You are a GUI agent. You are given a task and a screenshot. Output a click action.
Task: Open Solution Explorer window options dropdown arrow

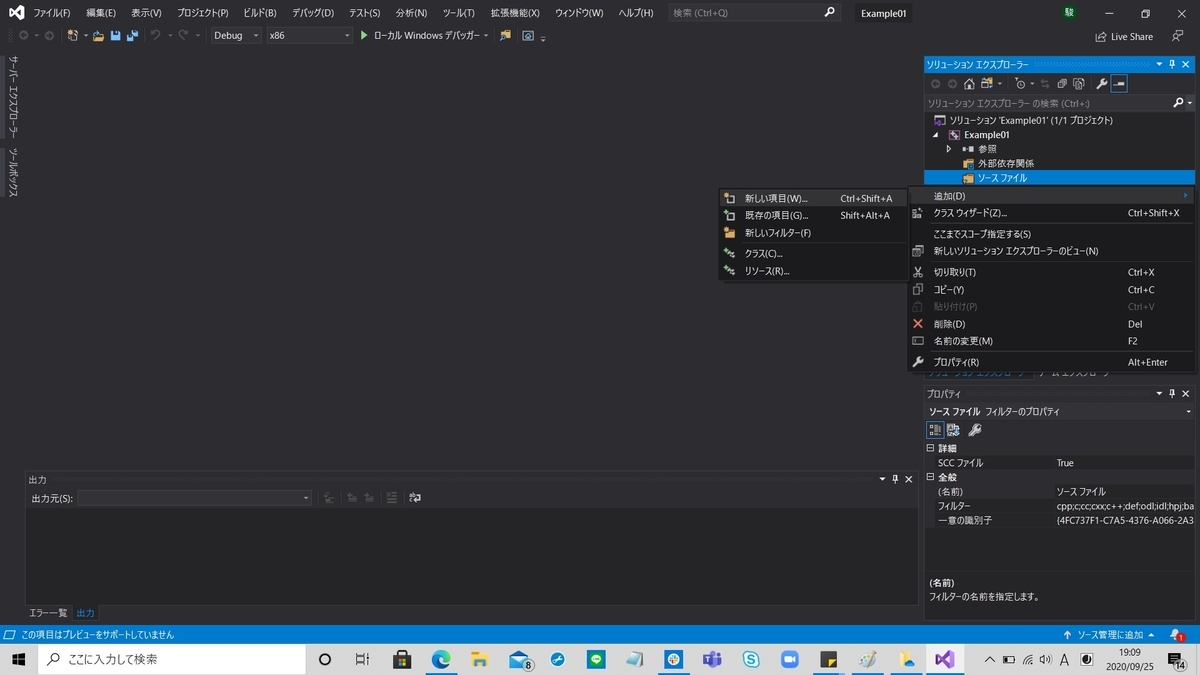tap(1160, 64)
